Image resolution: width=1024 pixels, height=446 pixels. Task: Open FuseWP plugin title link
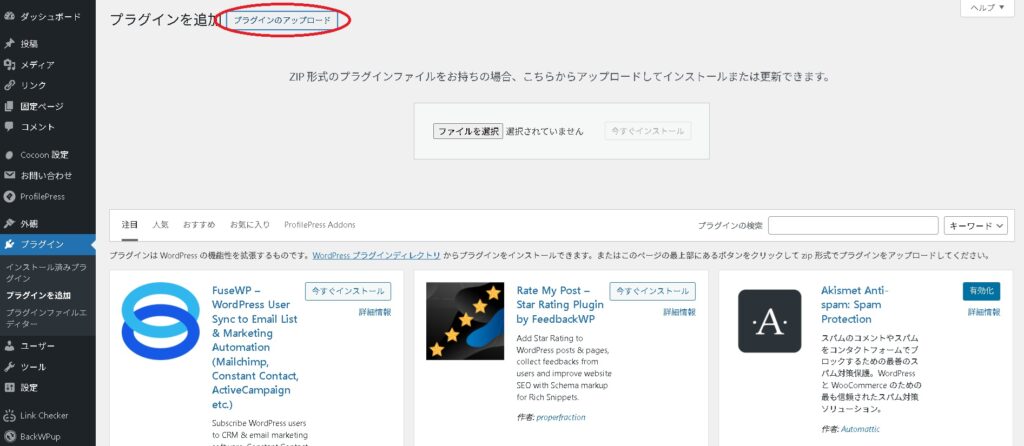255,347
